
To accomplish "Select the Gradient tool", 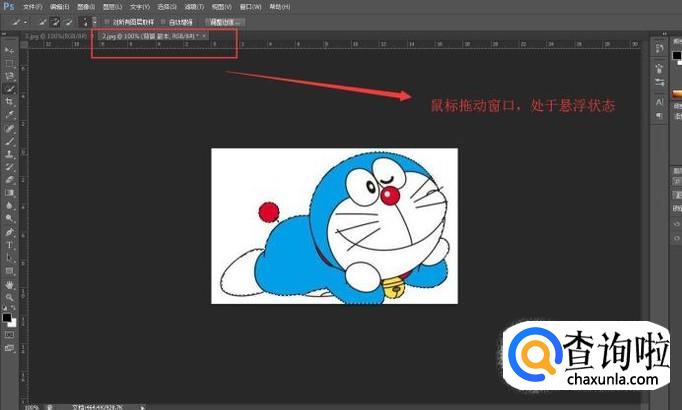I will (x=9, y=193).
